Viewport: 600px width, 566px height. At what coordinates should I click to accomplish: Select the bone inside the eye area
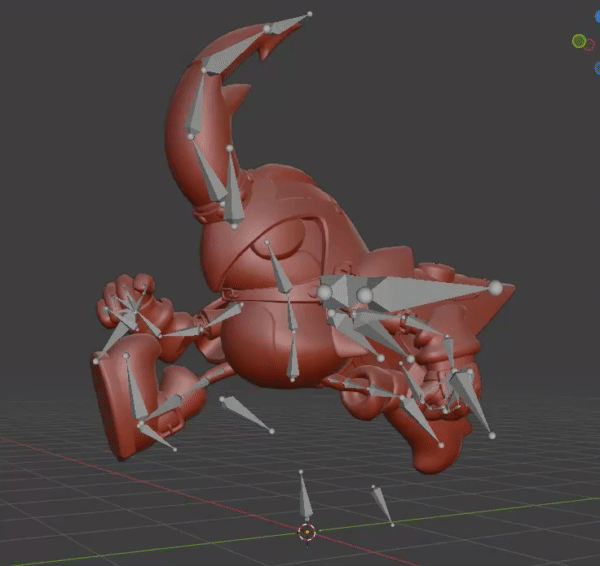(278, 268)
